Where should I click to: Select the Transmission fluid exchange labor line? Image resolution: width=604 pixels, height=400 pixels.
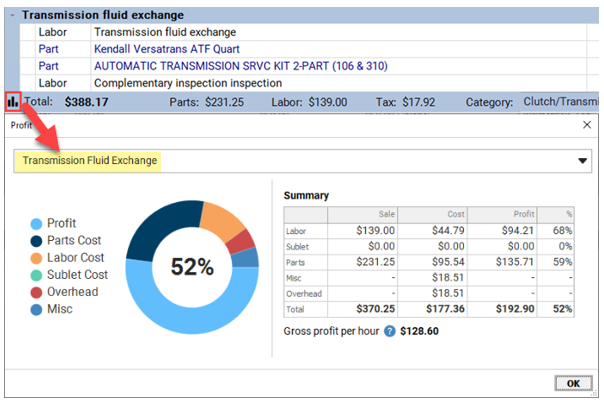(x=303, y=32)
